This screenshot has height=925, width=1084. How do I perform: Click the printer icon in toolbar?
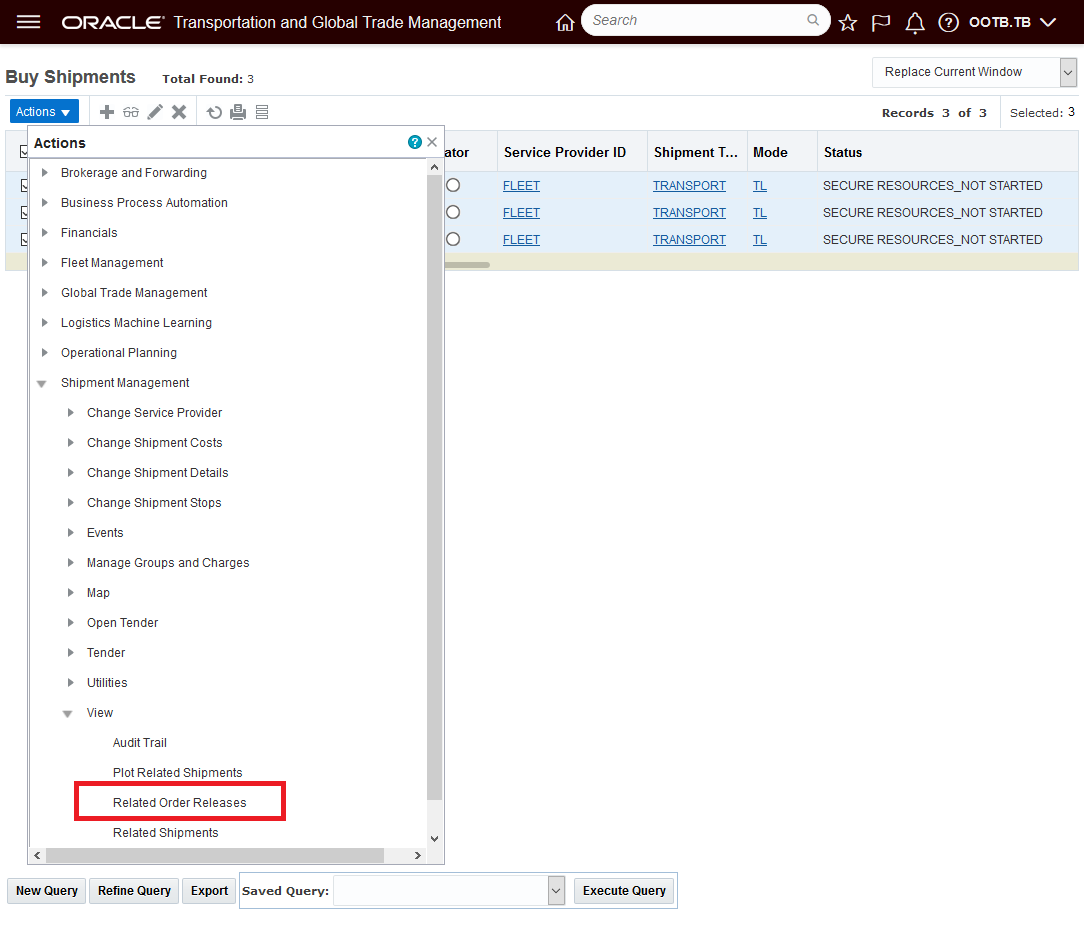pos(238,112)
